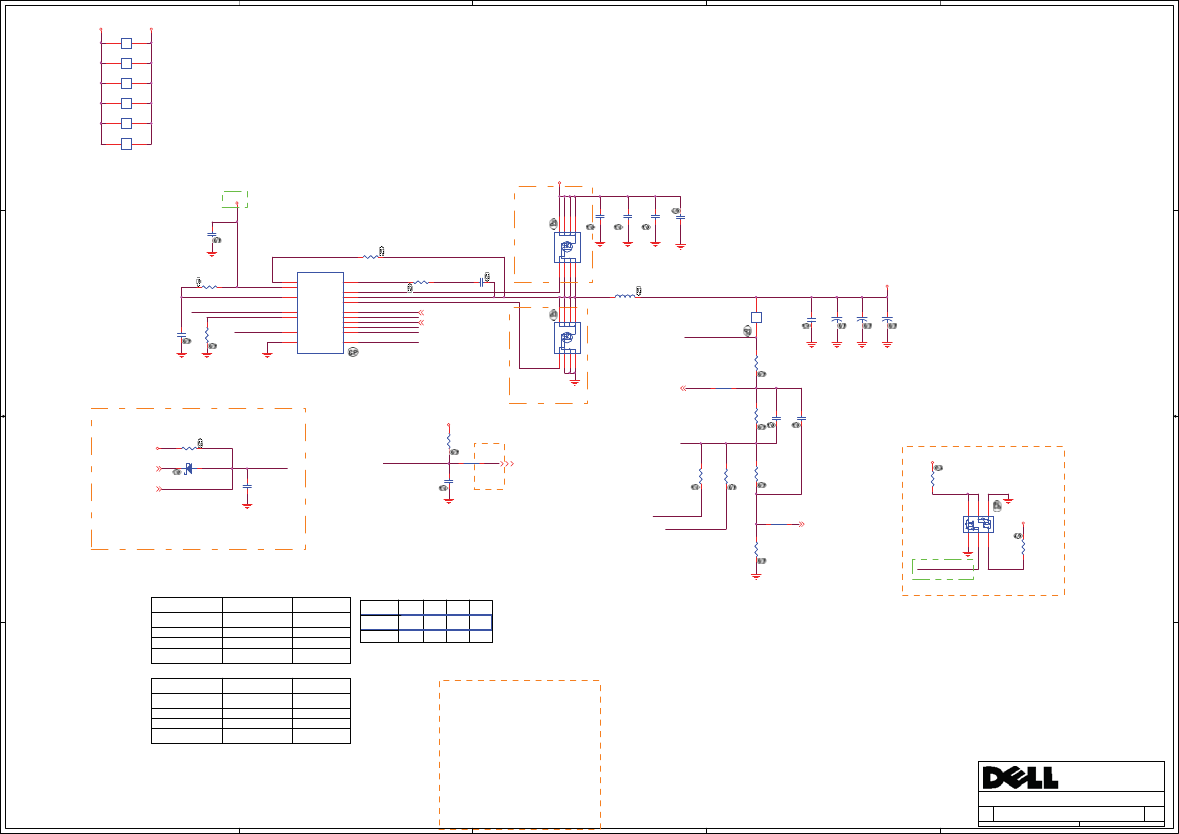Select the small square test point above divider

[756, 317]
